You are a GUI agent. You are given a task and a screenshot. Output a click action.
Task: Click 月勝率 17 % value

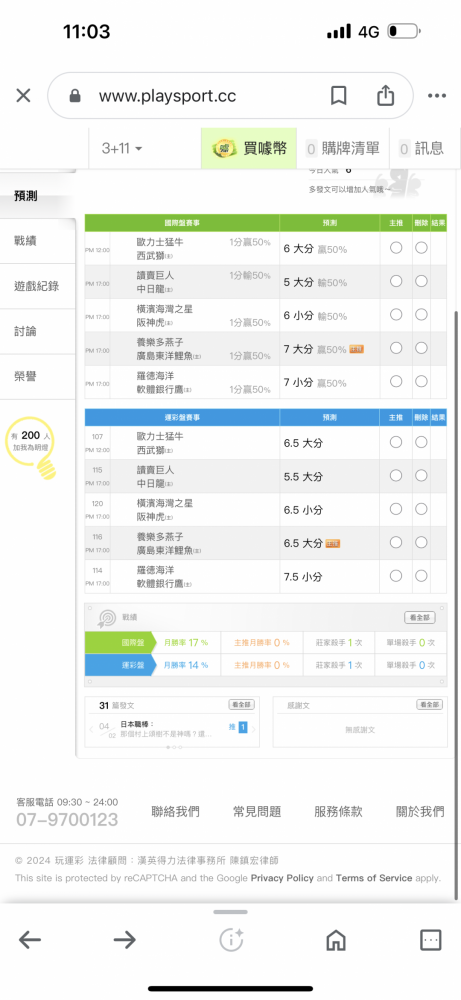point(186,643)
